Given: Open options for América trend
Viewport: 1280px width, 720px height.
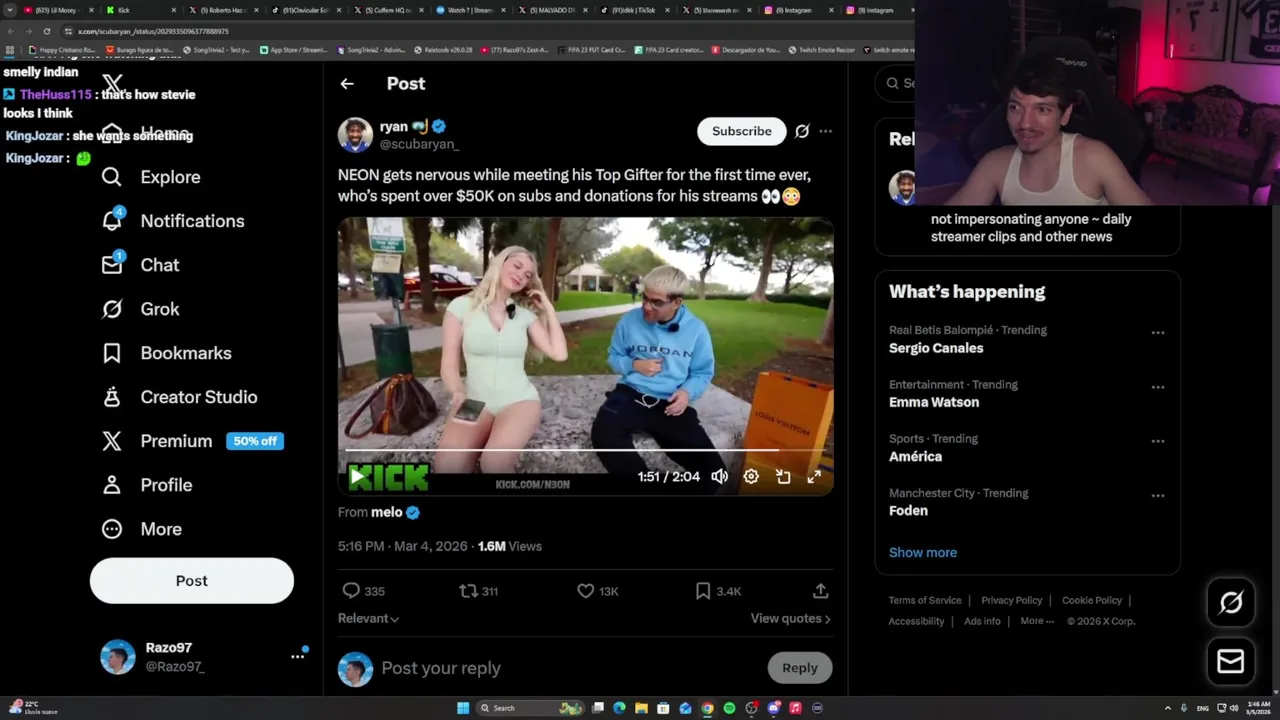Looking at the screenshot, I should point(1158,441).
